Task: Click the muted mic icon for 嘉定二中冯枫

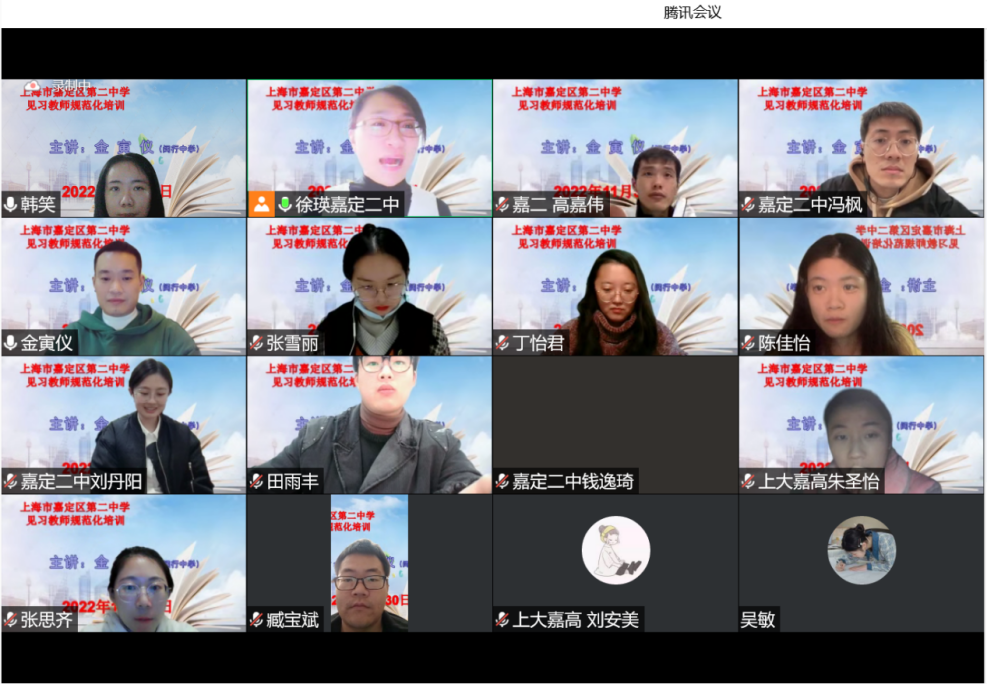Action: [x=748, y=205]
